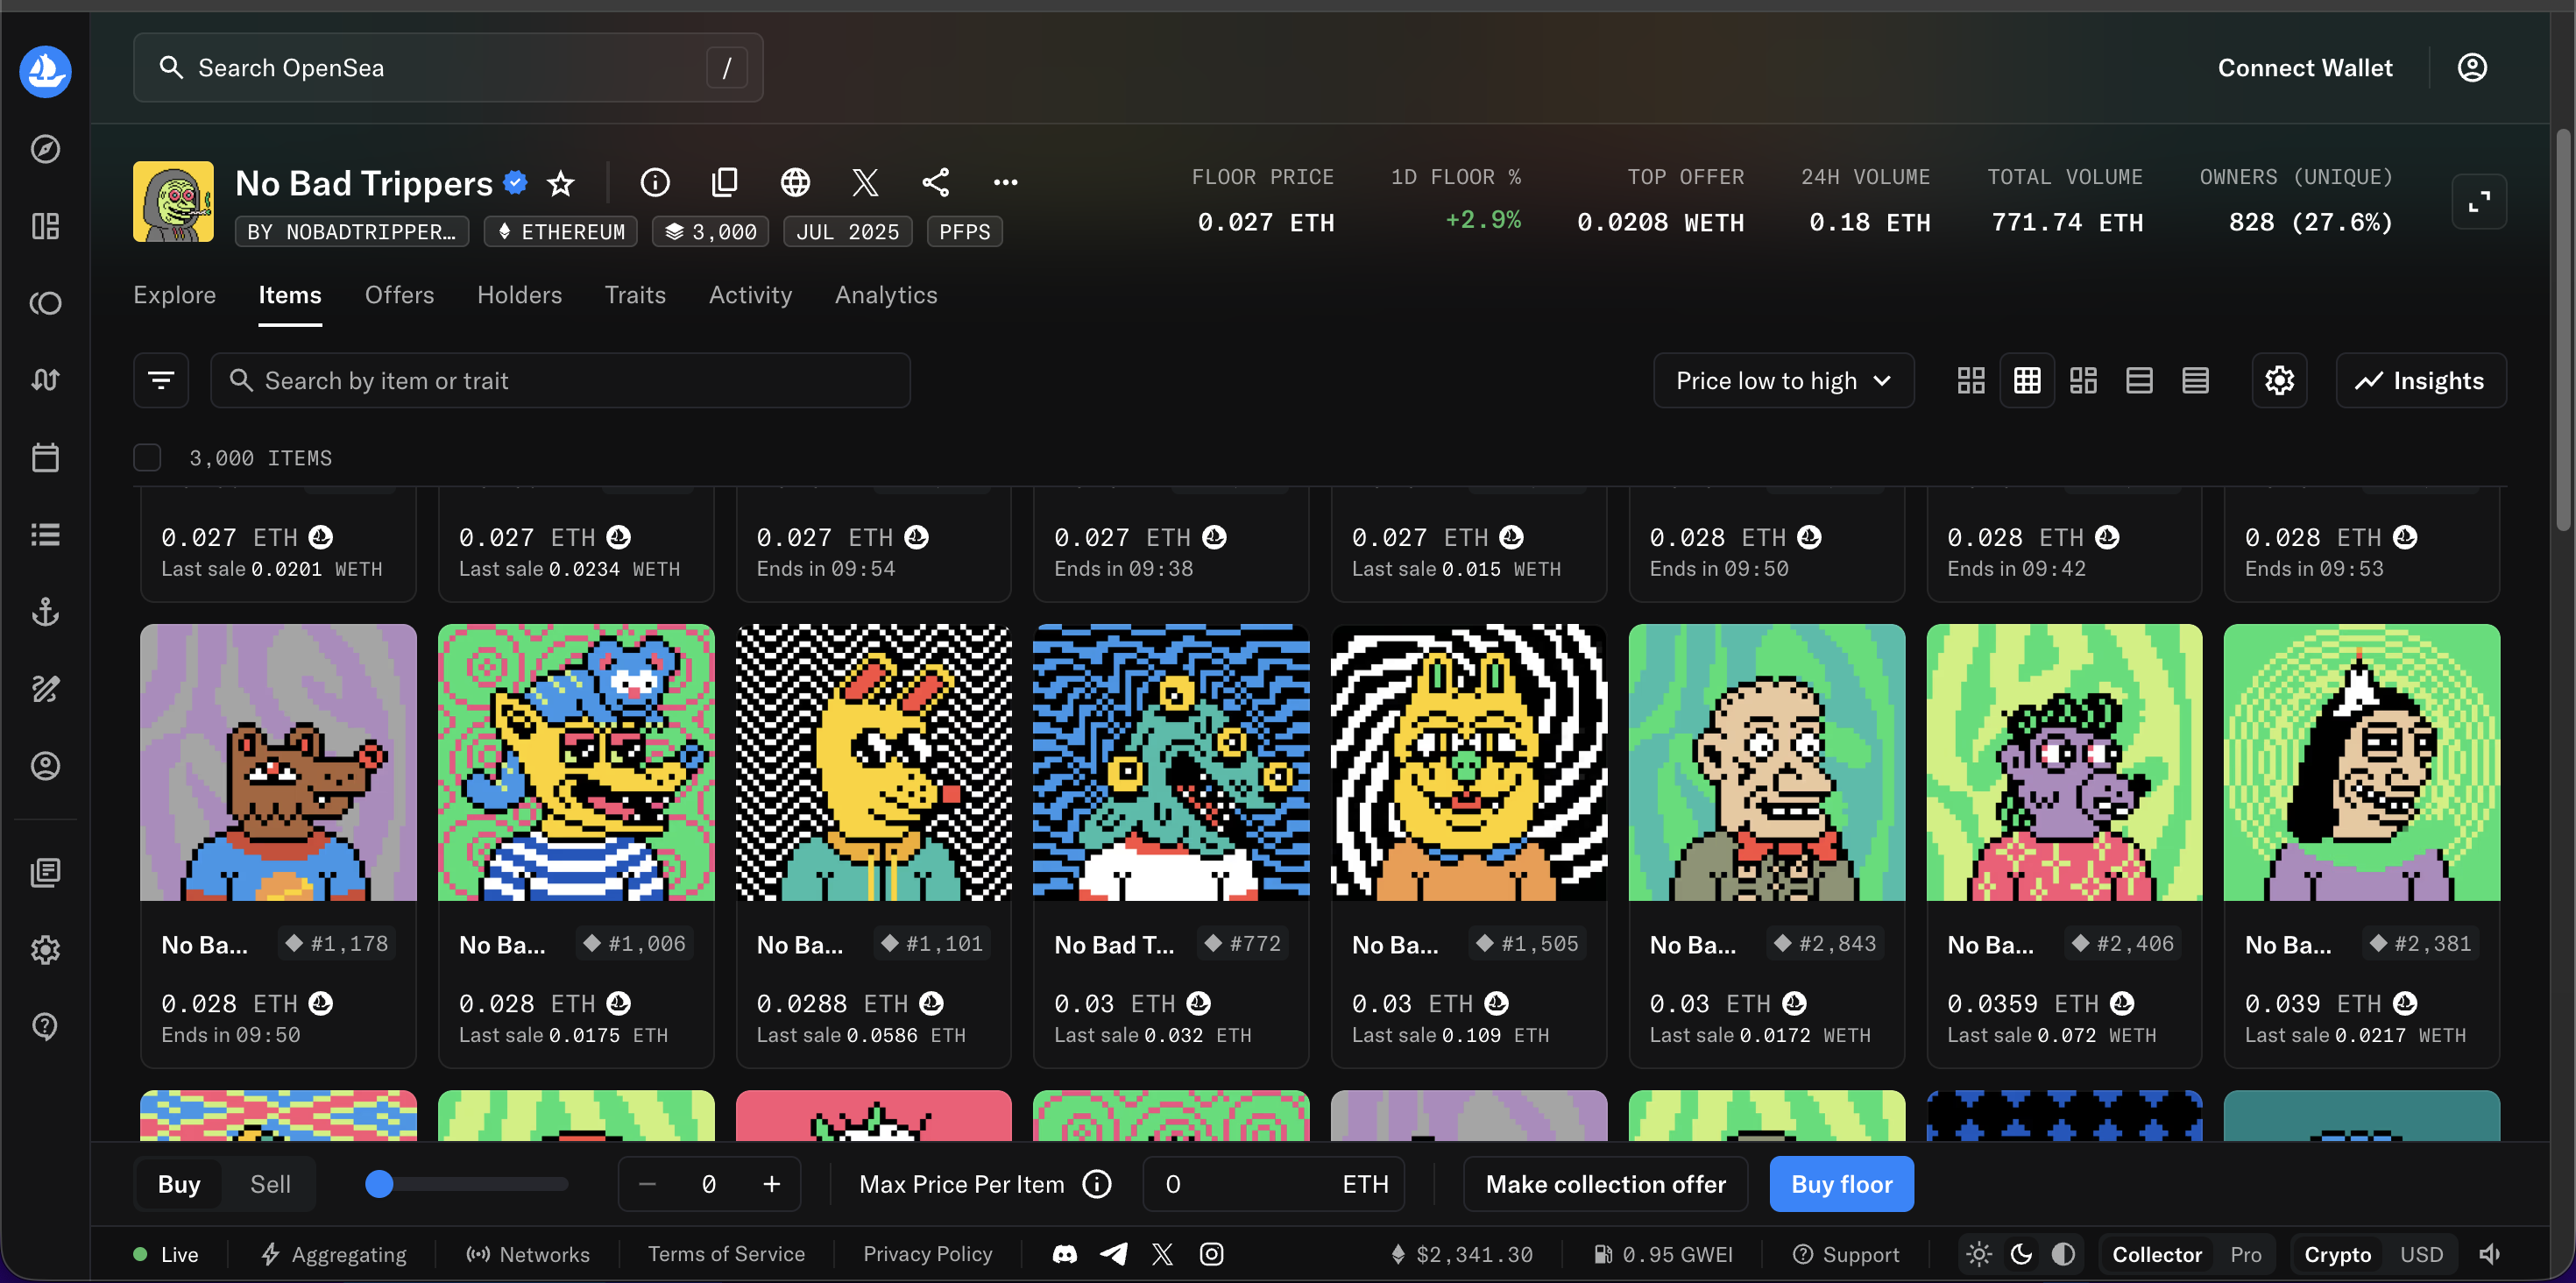Select the large grid view
Image resolution: width=2576 pixels, height=1283 pixels.
click(1971, 380)
